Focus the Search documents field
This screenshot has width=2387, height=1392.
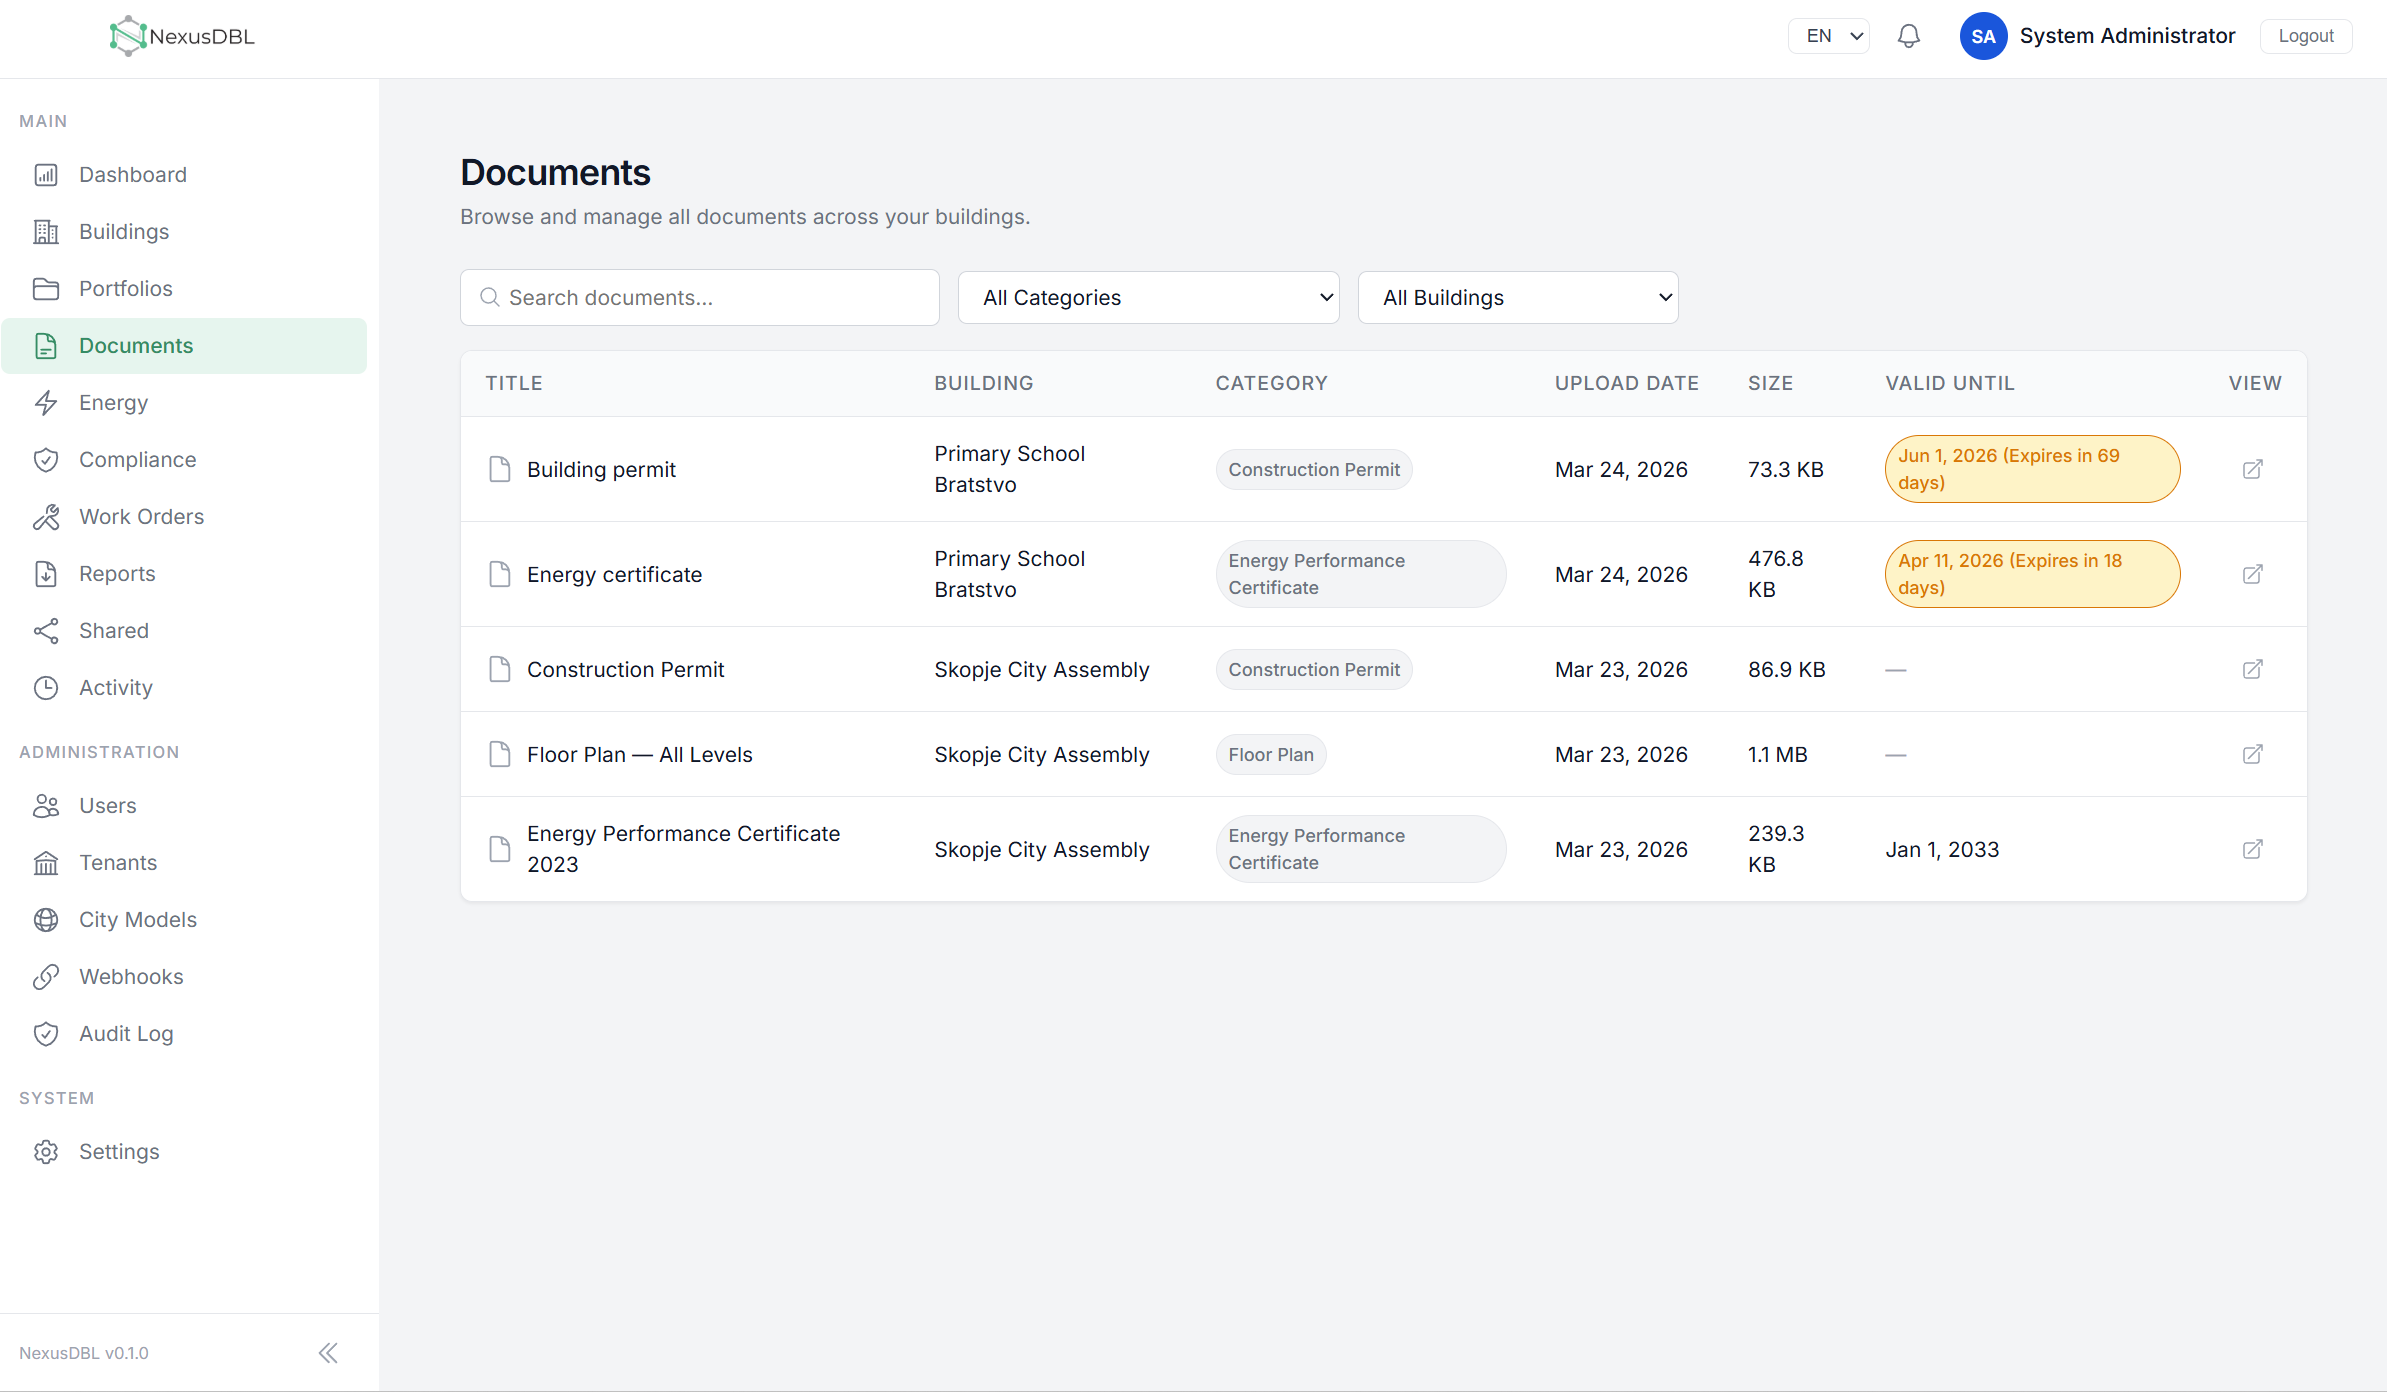(x=700, y=298)
